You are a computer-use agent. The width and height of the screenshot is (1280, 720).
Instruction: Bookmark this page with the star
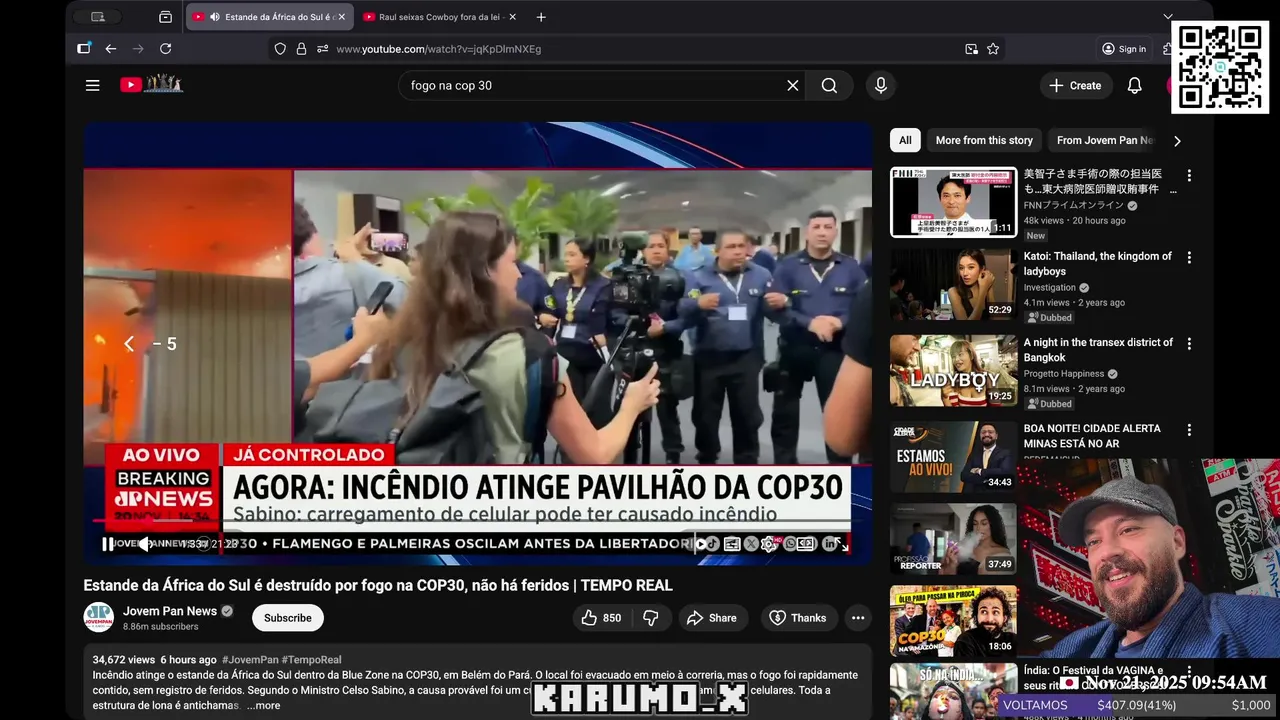(x=993, y=48)
